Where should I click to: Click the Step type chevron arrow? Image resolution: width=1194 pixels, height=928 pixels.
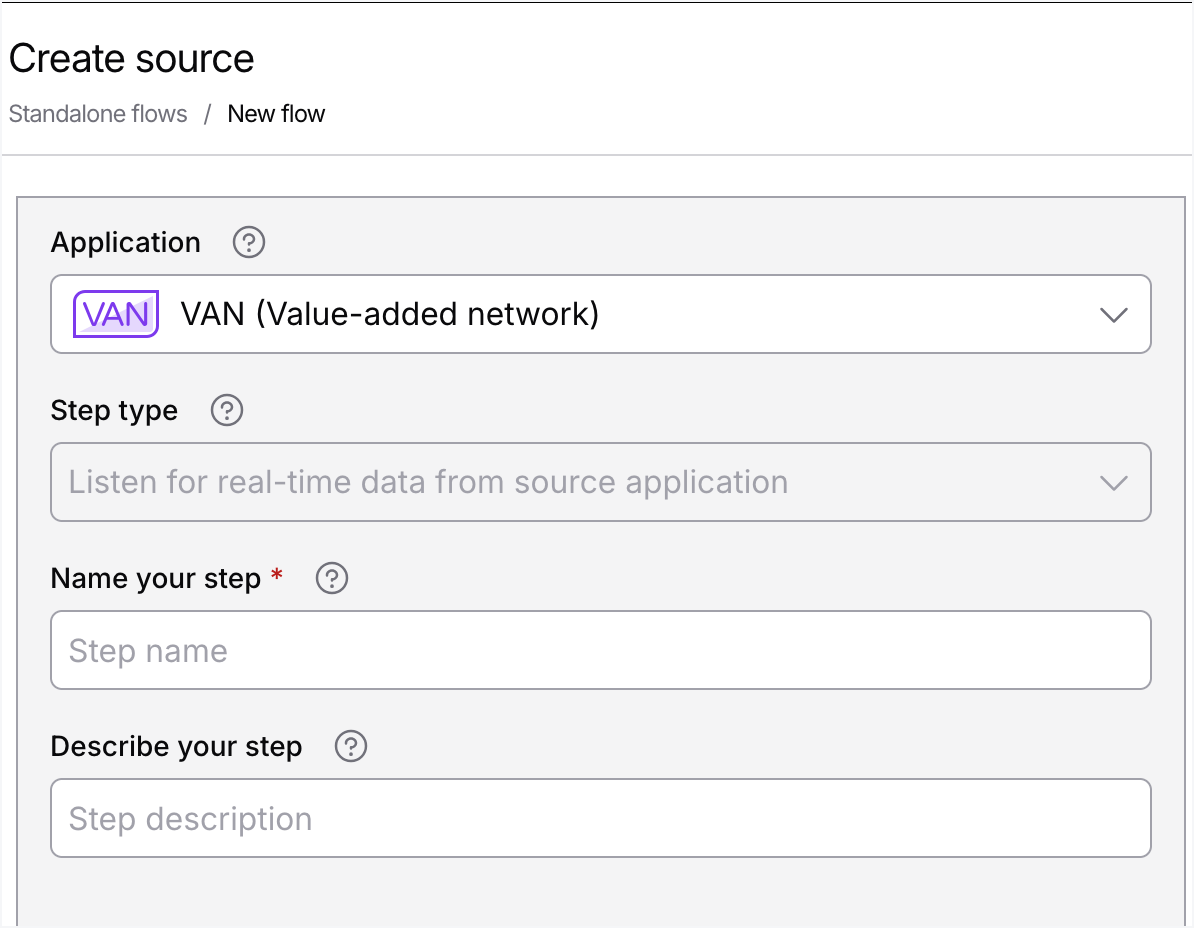point(1113,483)
